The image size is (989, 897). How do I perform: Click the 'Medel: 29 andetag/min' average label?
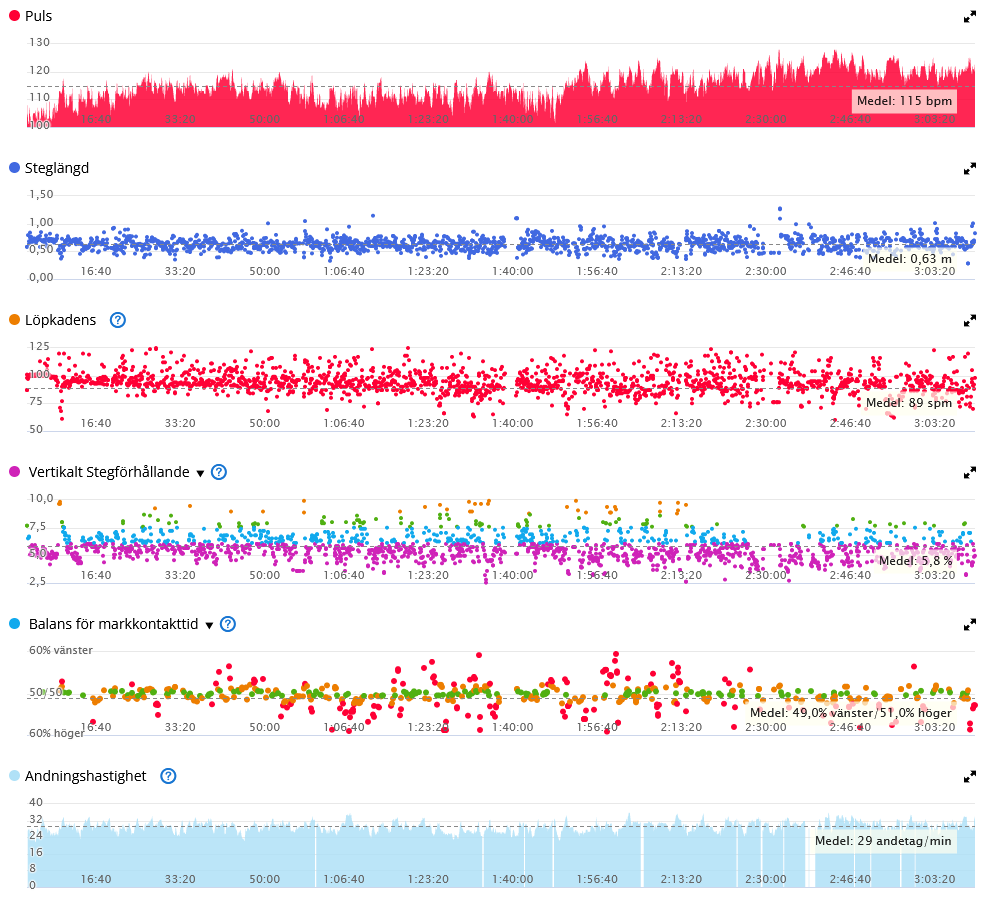pyautogui.click(x=883, y=841)
